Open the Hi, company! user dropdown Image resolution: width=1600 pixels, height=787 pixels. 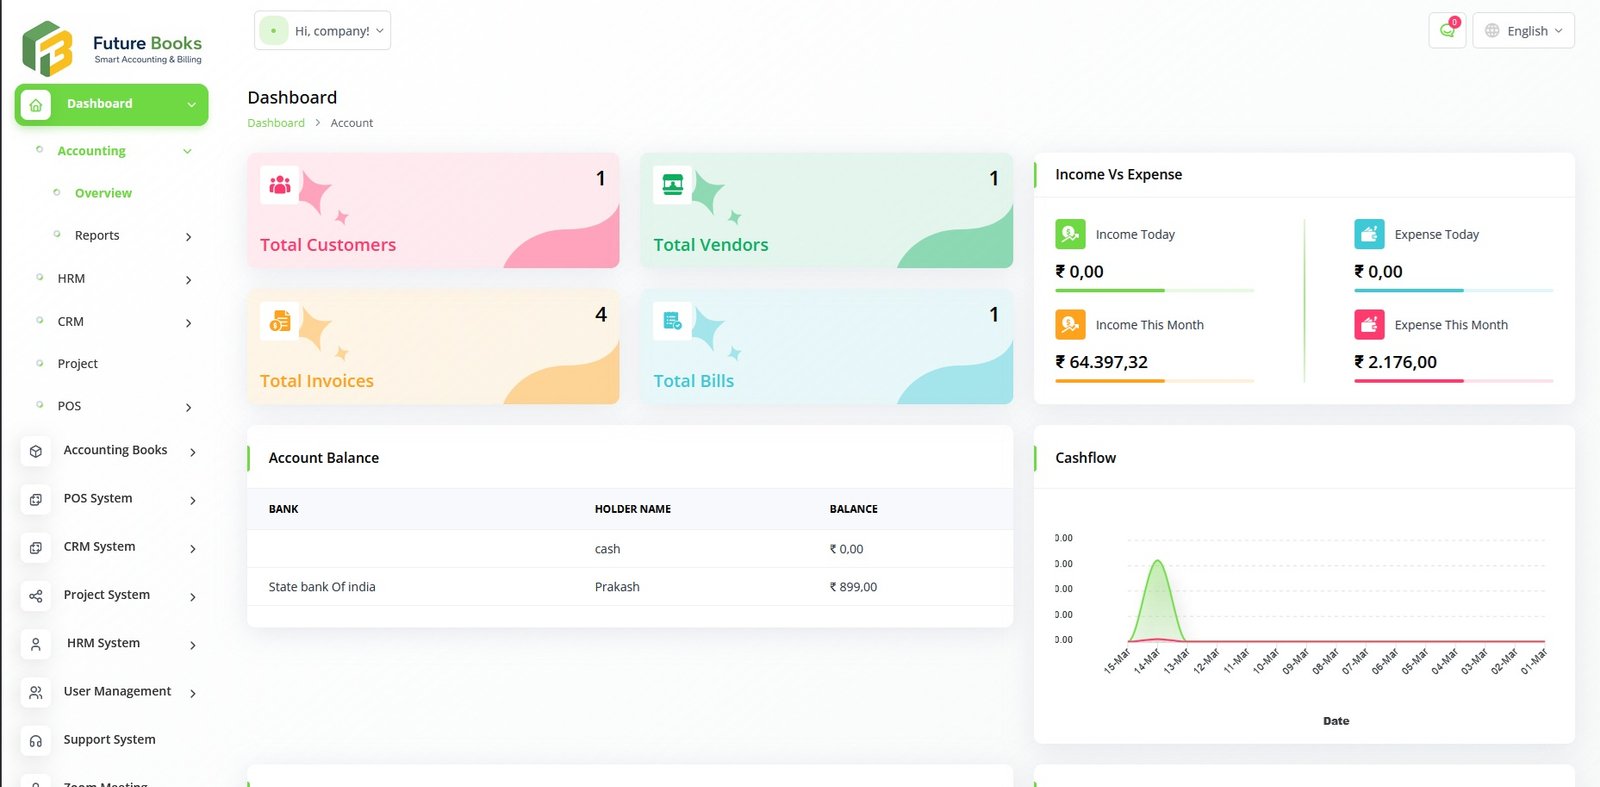click(x=322, y=31)
